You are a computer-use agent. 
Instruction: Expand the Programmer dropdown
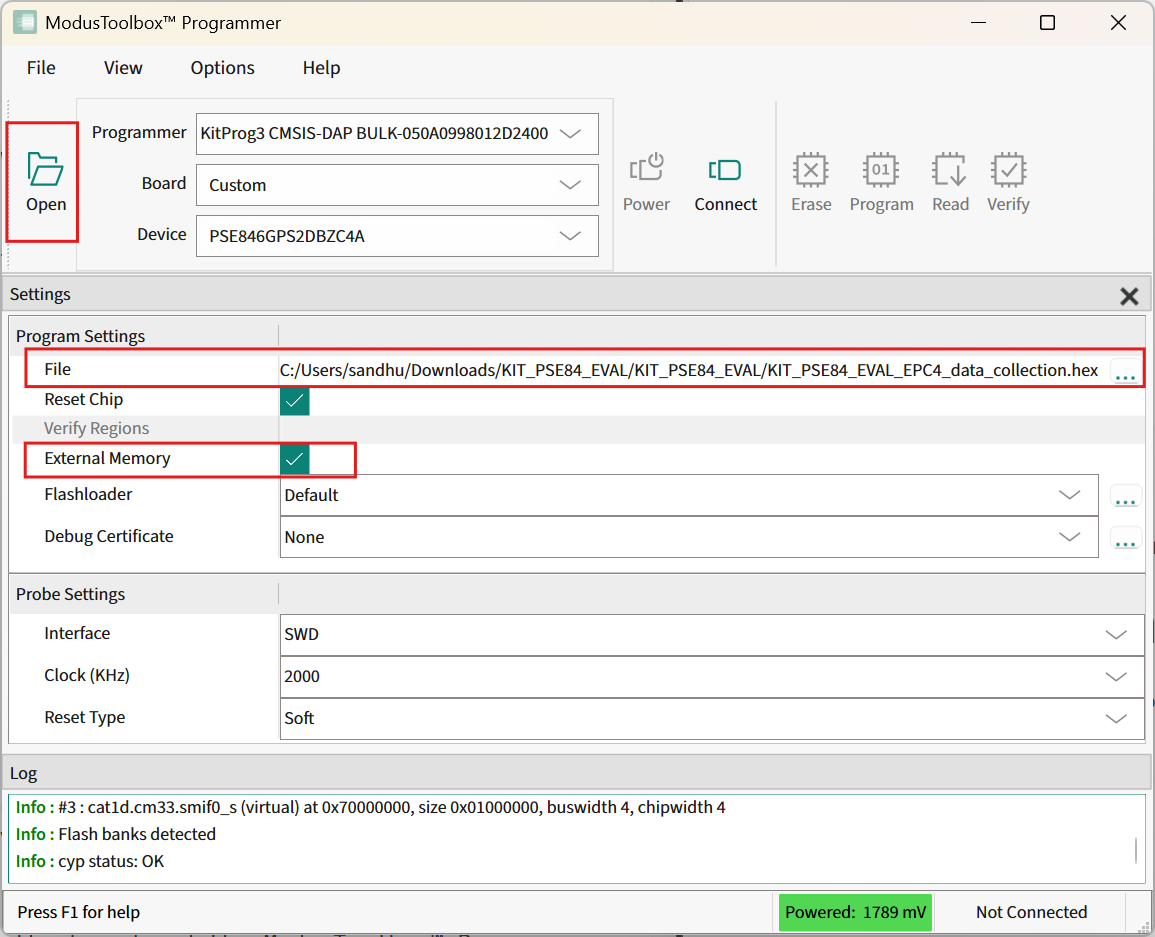(570, 134)
